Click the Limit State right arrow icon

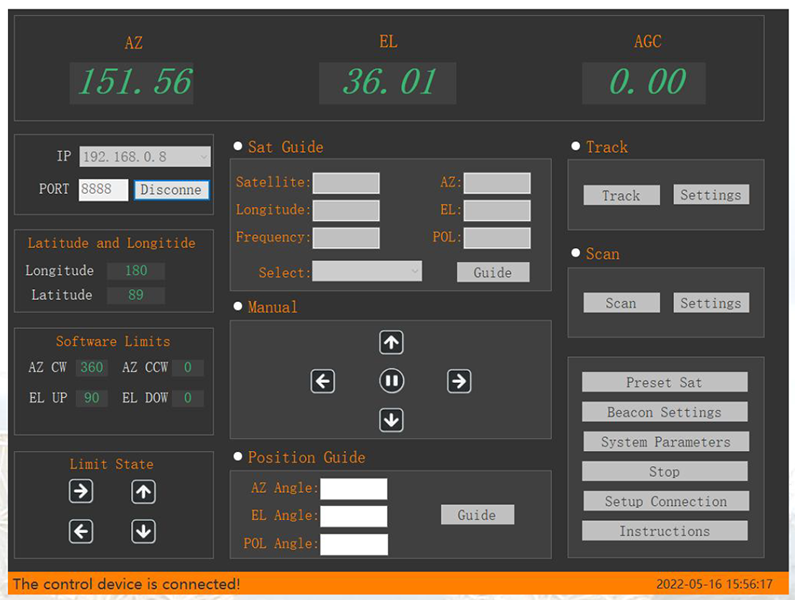tap(81, 491)
